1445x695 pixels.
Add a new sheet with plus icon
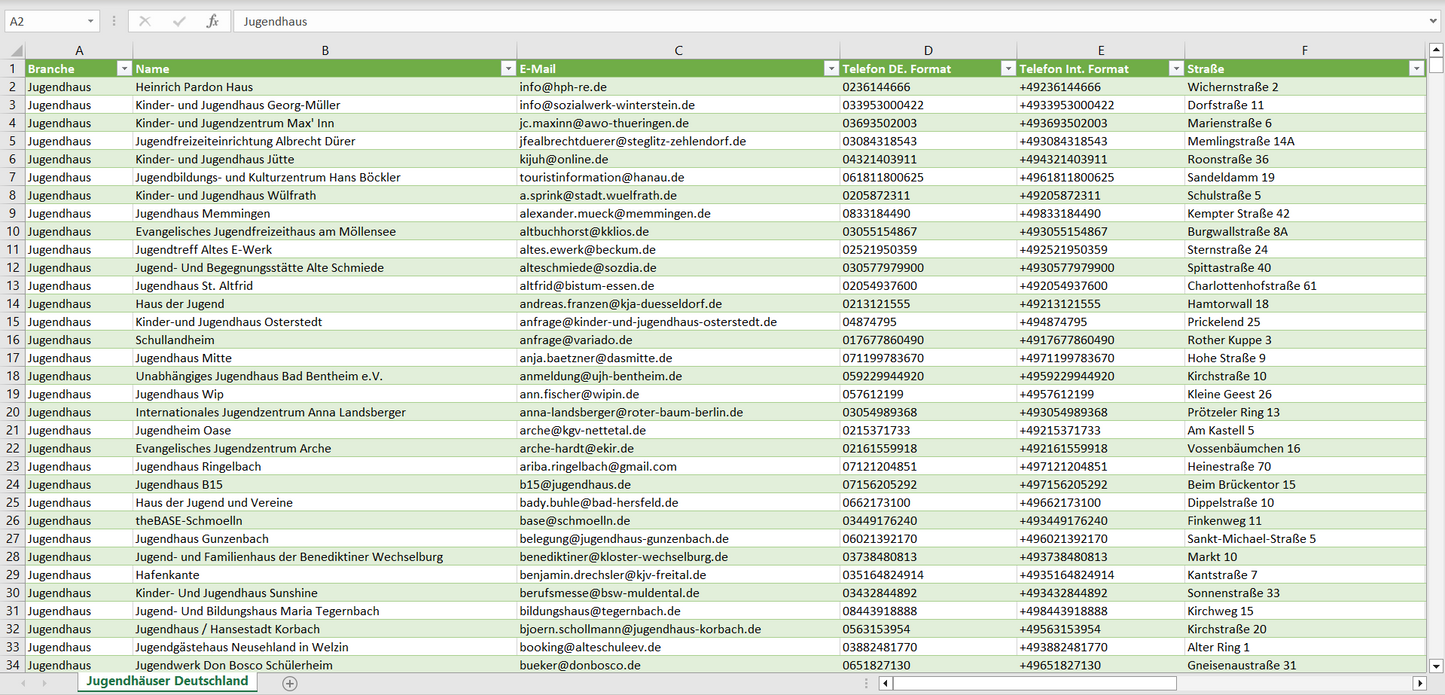290,683
